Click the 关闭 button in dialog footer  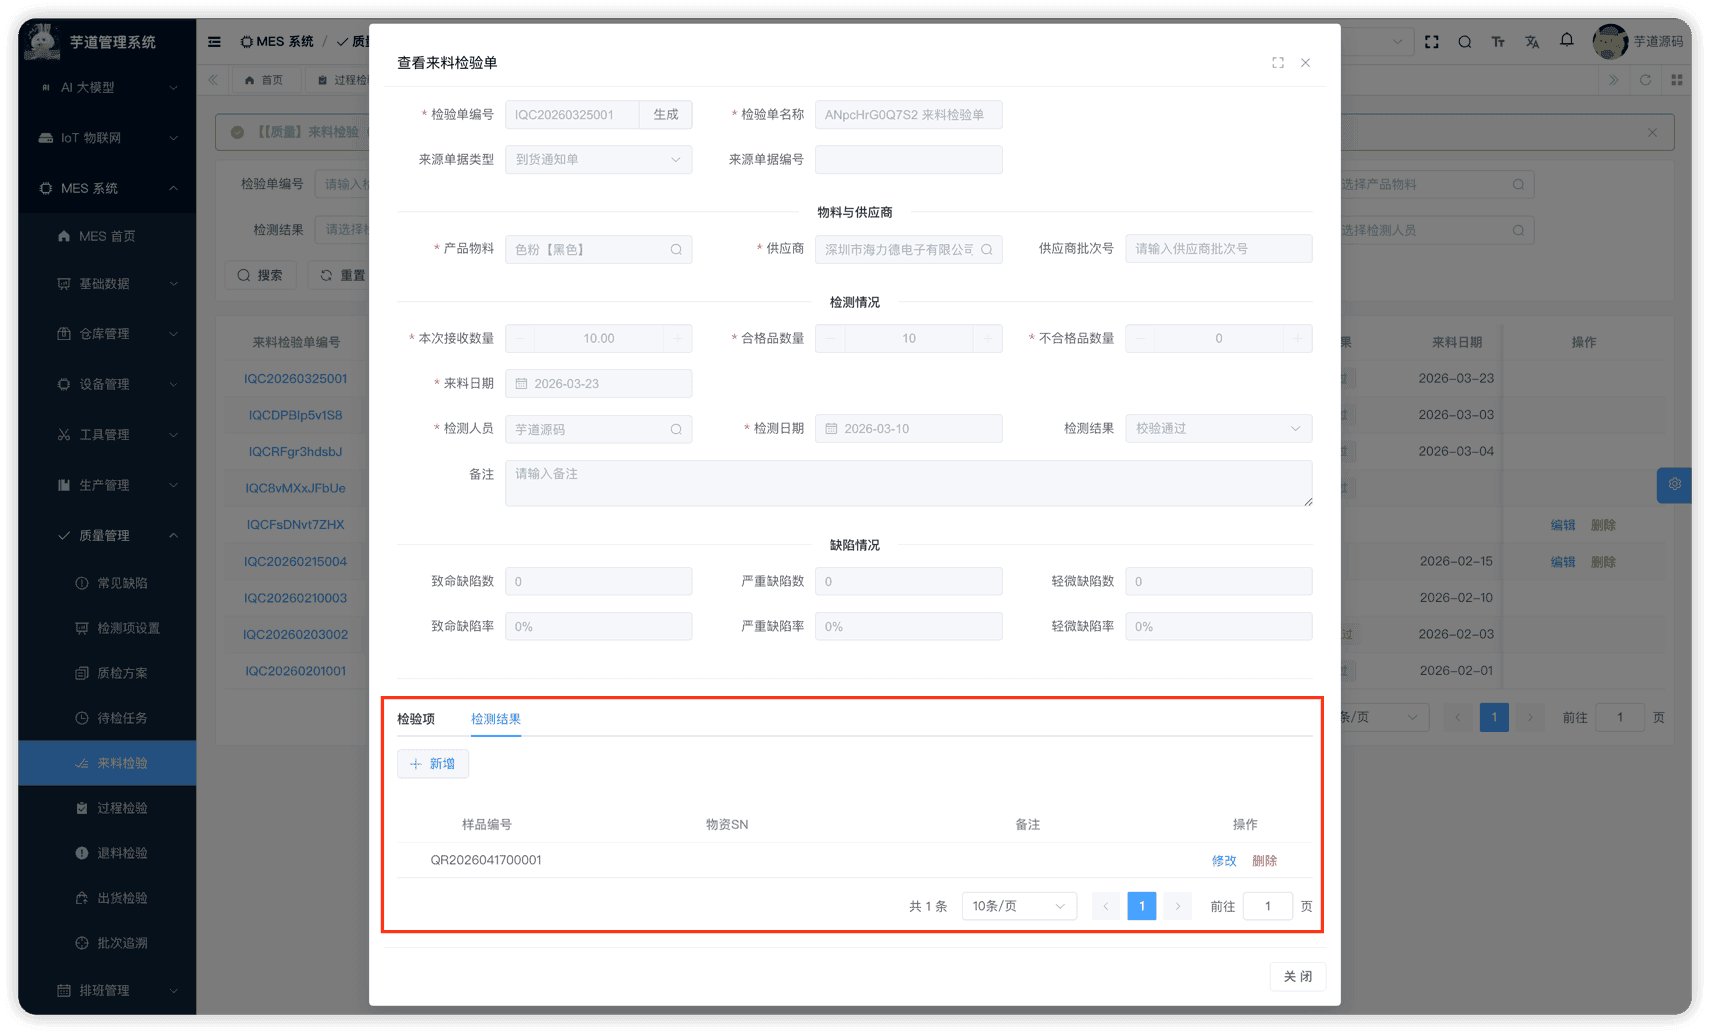click(1297, 977)
